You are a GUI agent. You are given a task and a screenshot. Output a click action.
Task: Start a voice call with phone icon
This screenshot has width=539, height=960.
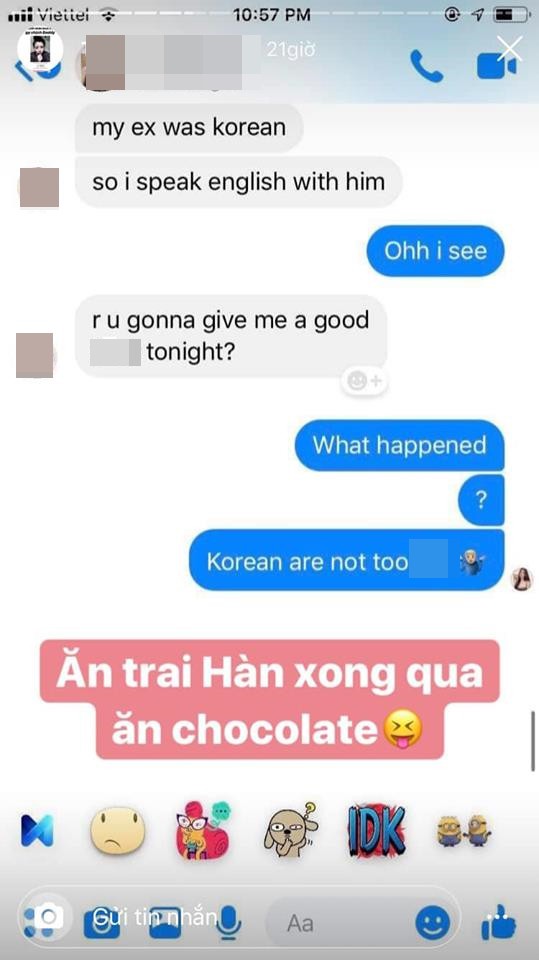coord(426,66)
